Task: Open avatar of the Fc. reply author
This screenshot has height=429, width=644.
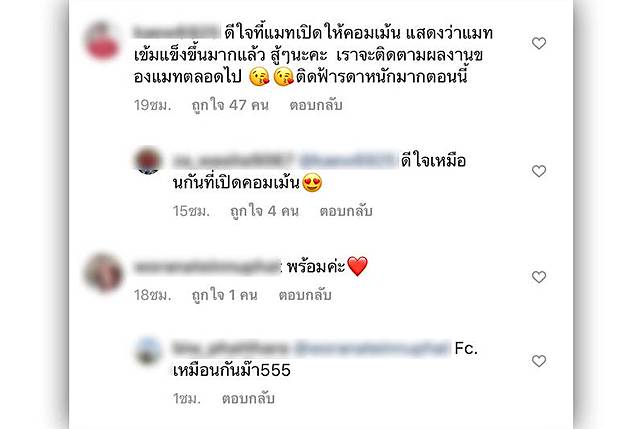Action: click(148, 351)
